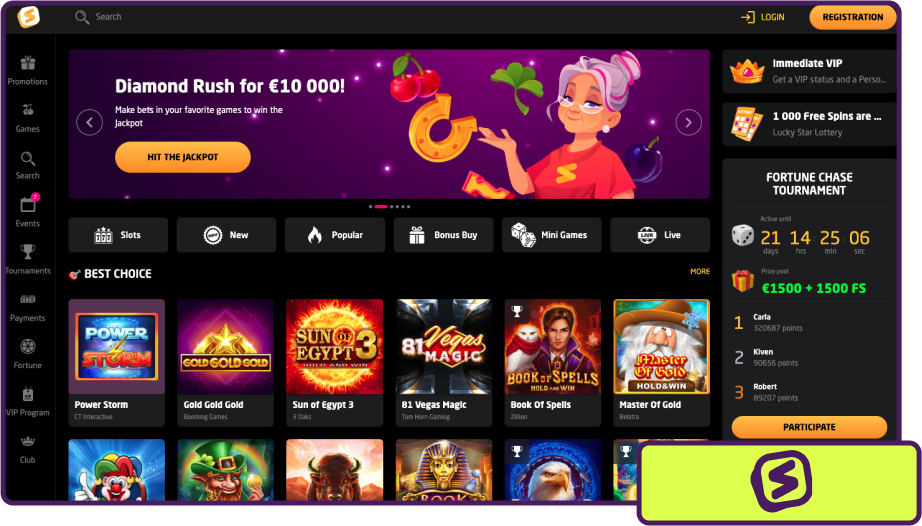Select the active carousel pagination dot
The width and height of the screenshot is (922, 526).
coord(381,207)
